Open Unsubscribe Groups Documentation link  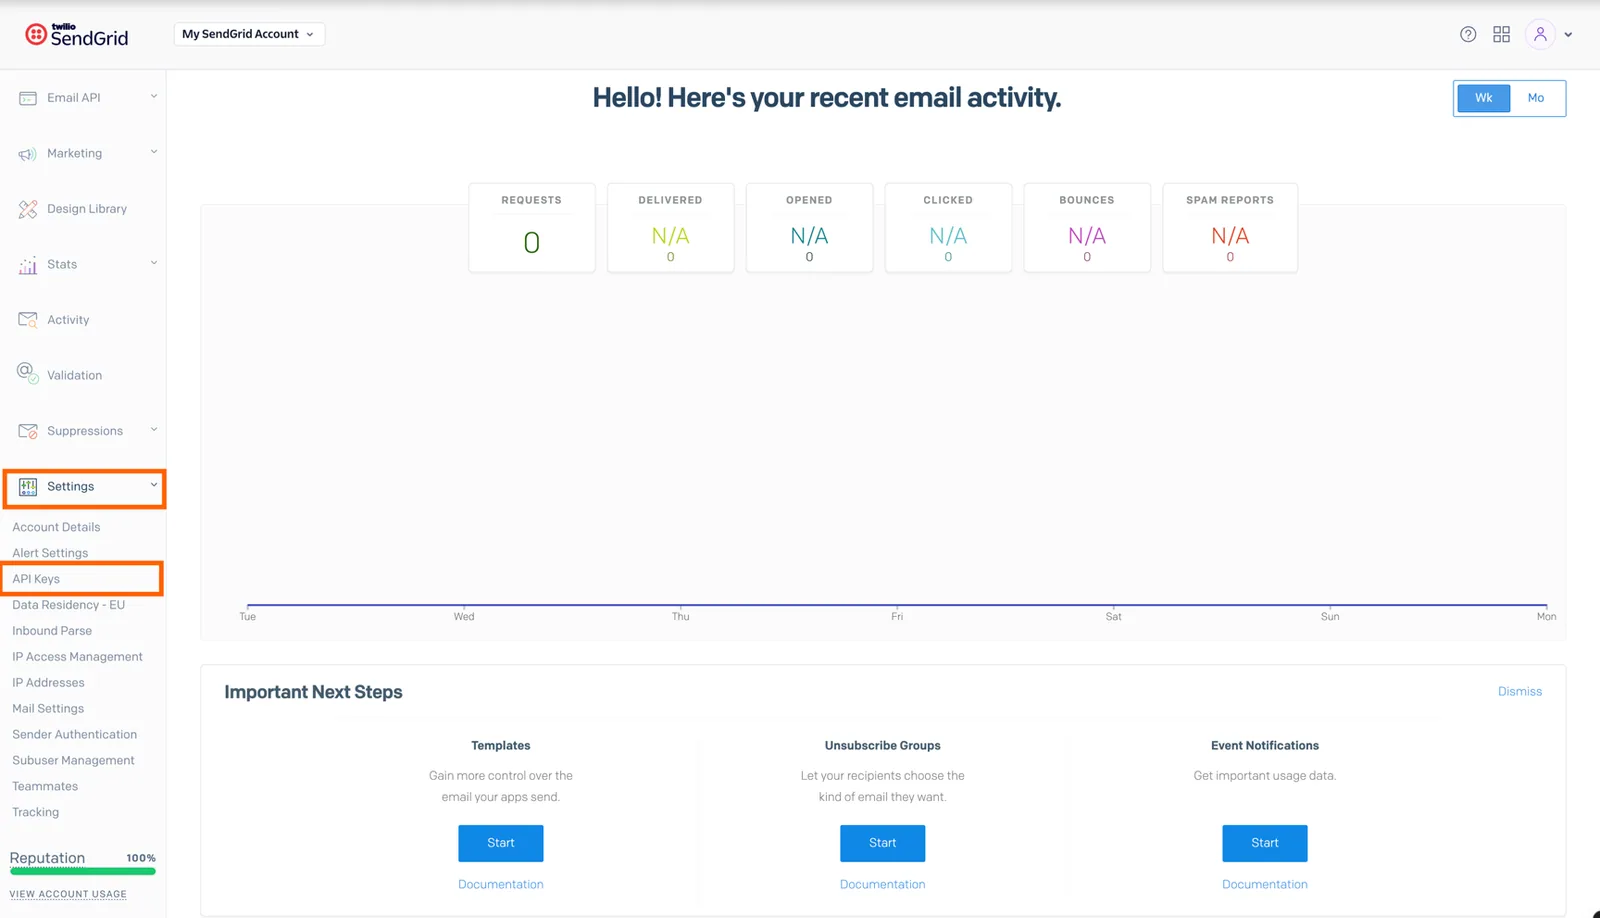click(x=883, y=885)
